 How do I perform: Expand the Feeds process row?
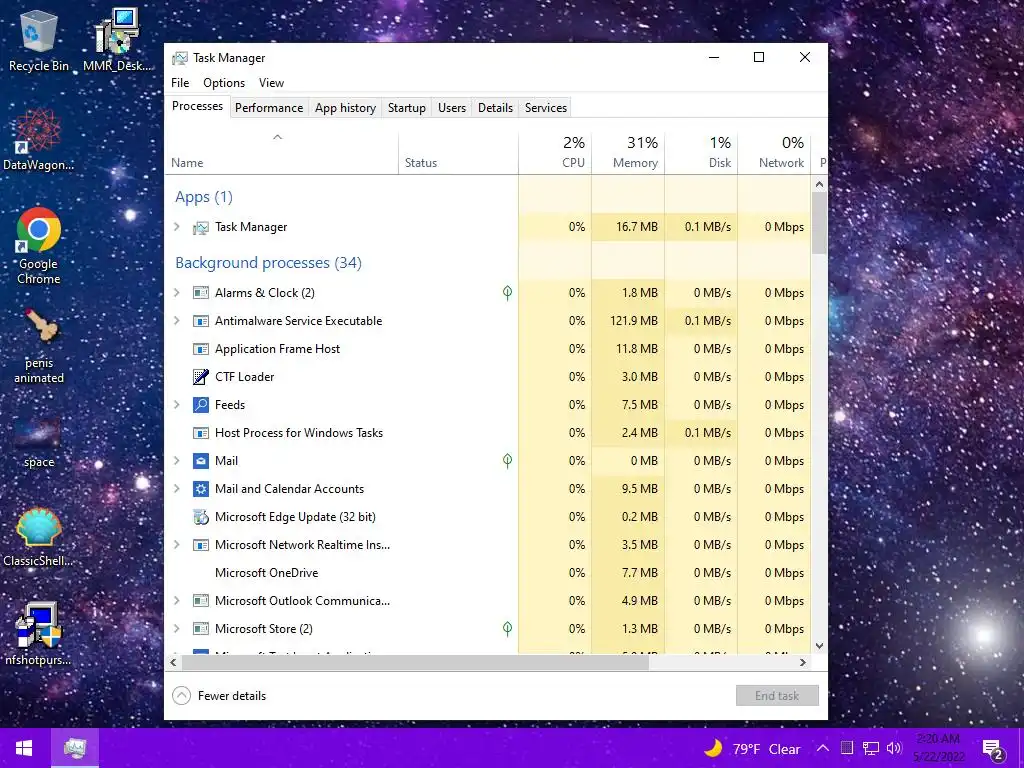tap(176, 405)
